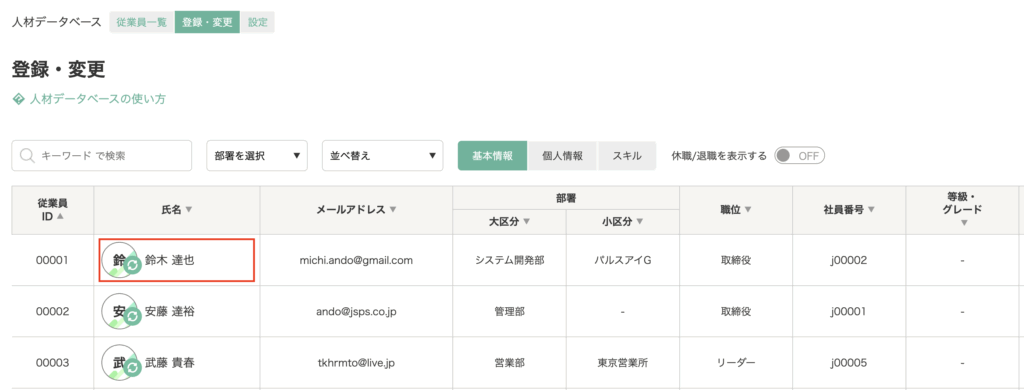1024x390 pixels.
Task: Select the 基本情報 view tab
Action: coord(492,156)
